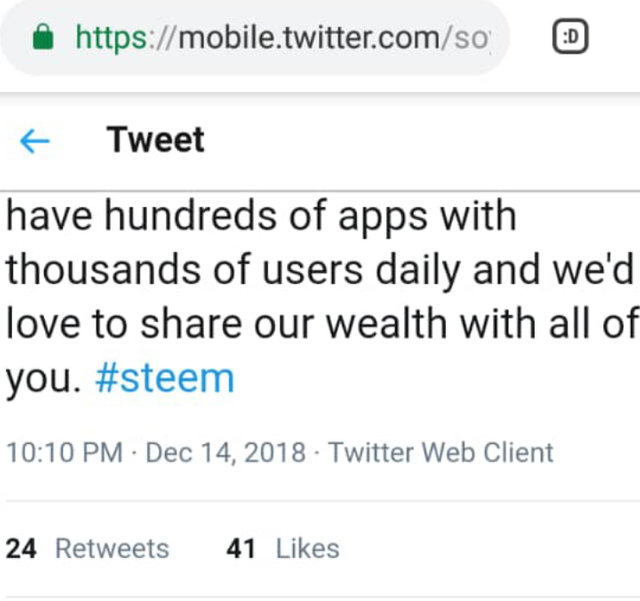
Task: Open the #steem hashtag link
Action: 164,379
